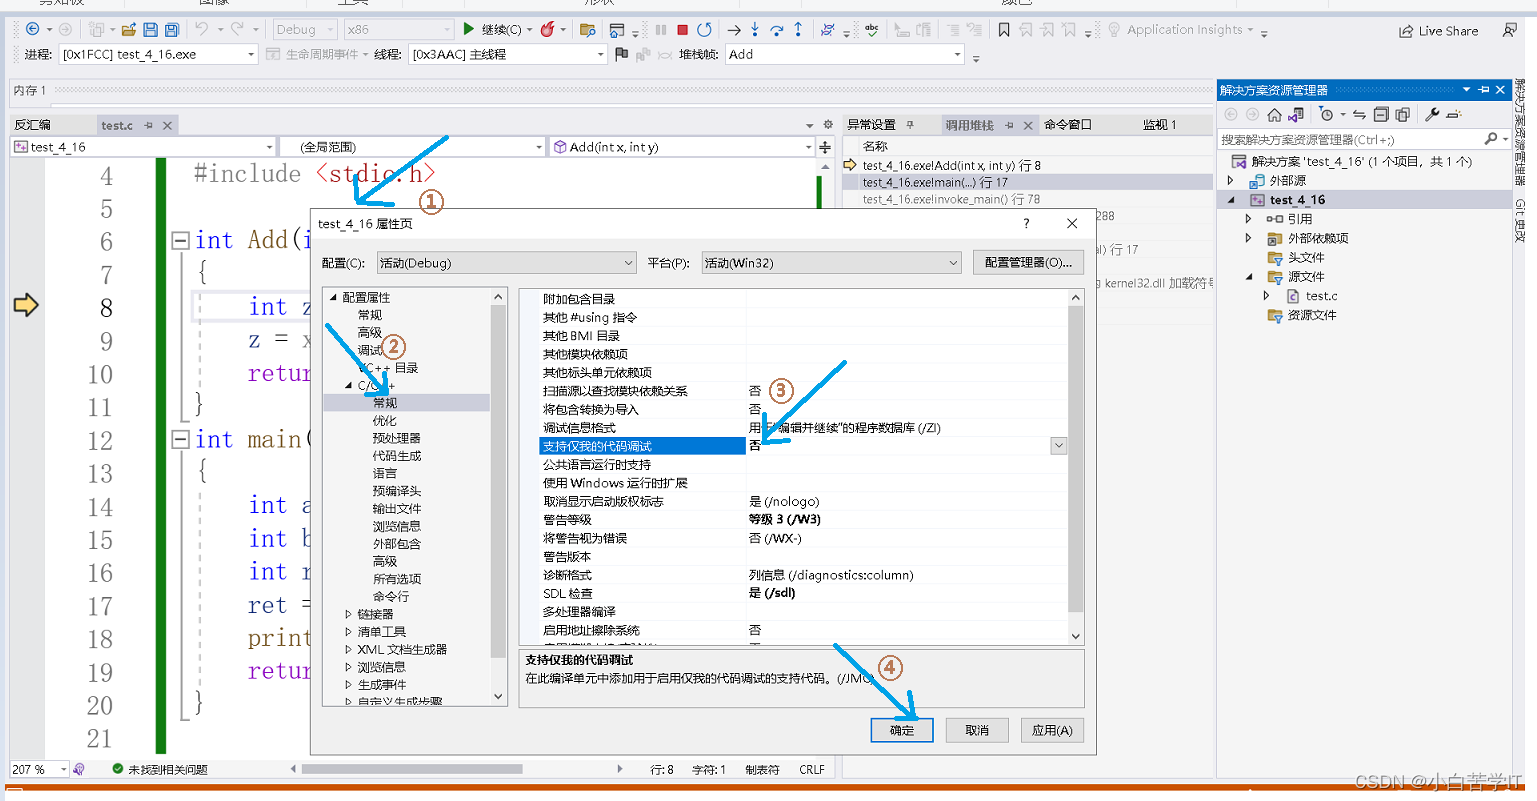The width and height of the screenshot is (1537, 801).
Task: Select the 警告等级 property row
Action: point(803,520)
